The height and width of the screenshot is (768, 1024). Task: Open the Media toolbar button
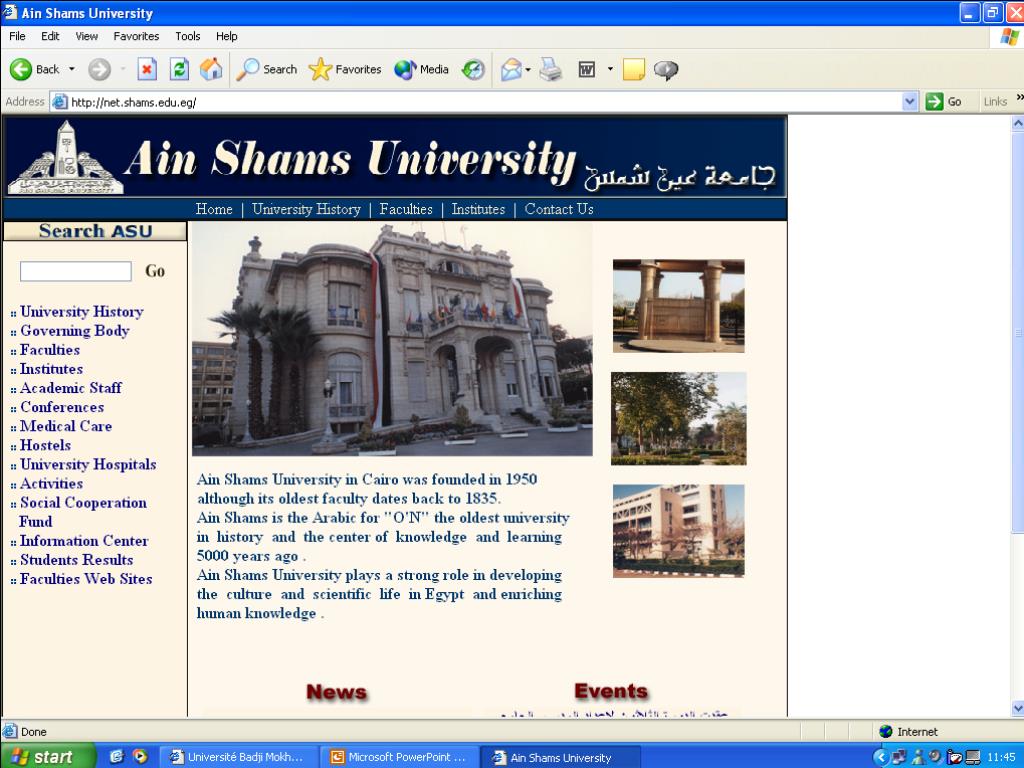tap(421, 69)
